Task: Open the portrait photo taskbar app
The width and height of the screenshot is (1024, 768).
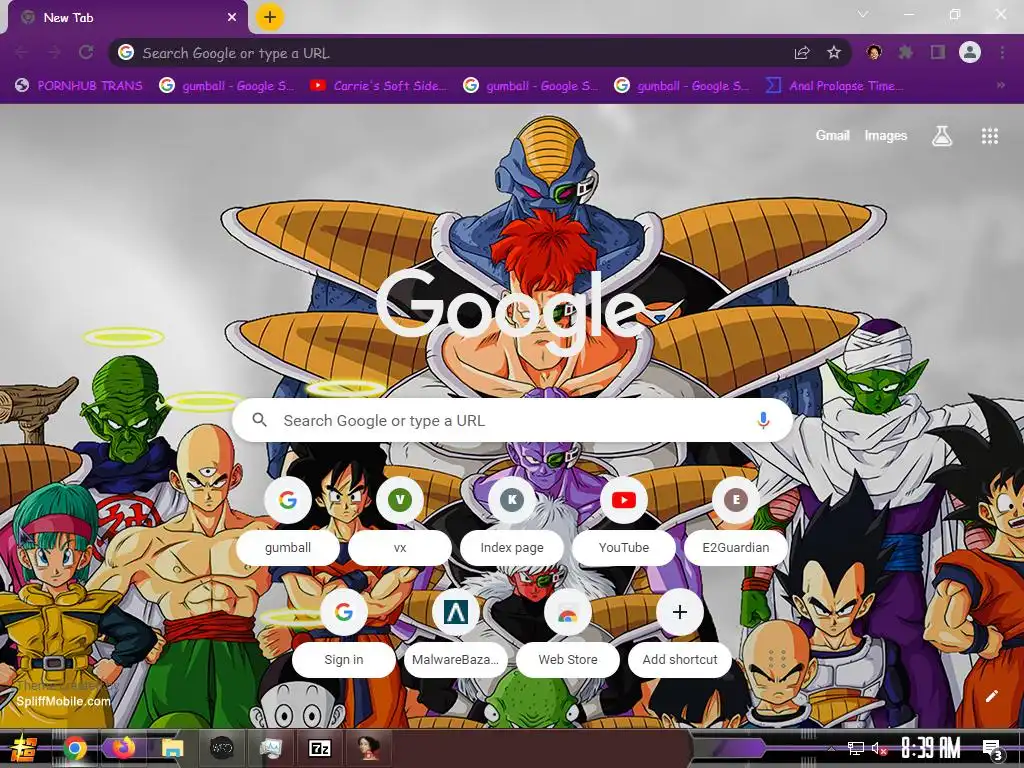Action: 368,748
